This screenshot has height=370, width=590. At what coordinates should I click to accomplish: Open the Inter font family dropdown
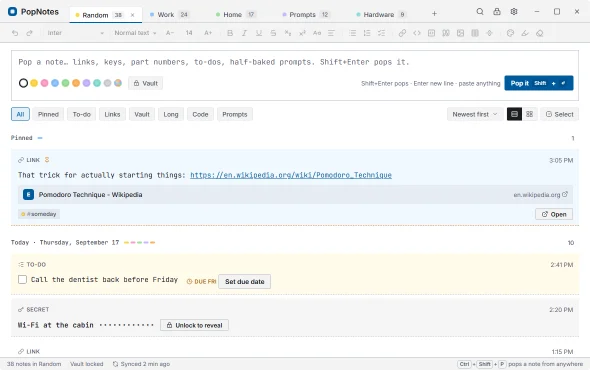click(75, 33)
